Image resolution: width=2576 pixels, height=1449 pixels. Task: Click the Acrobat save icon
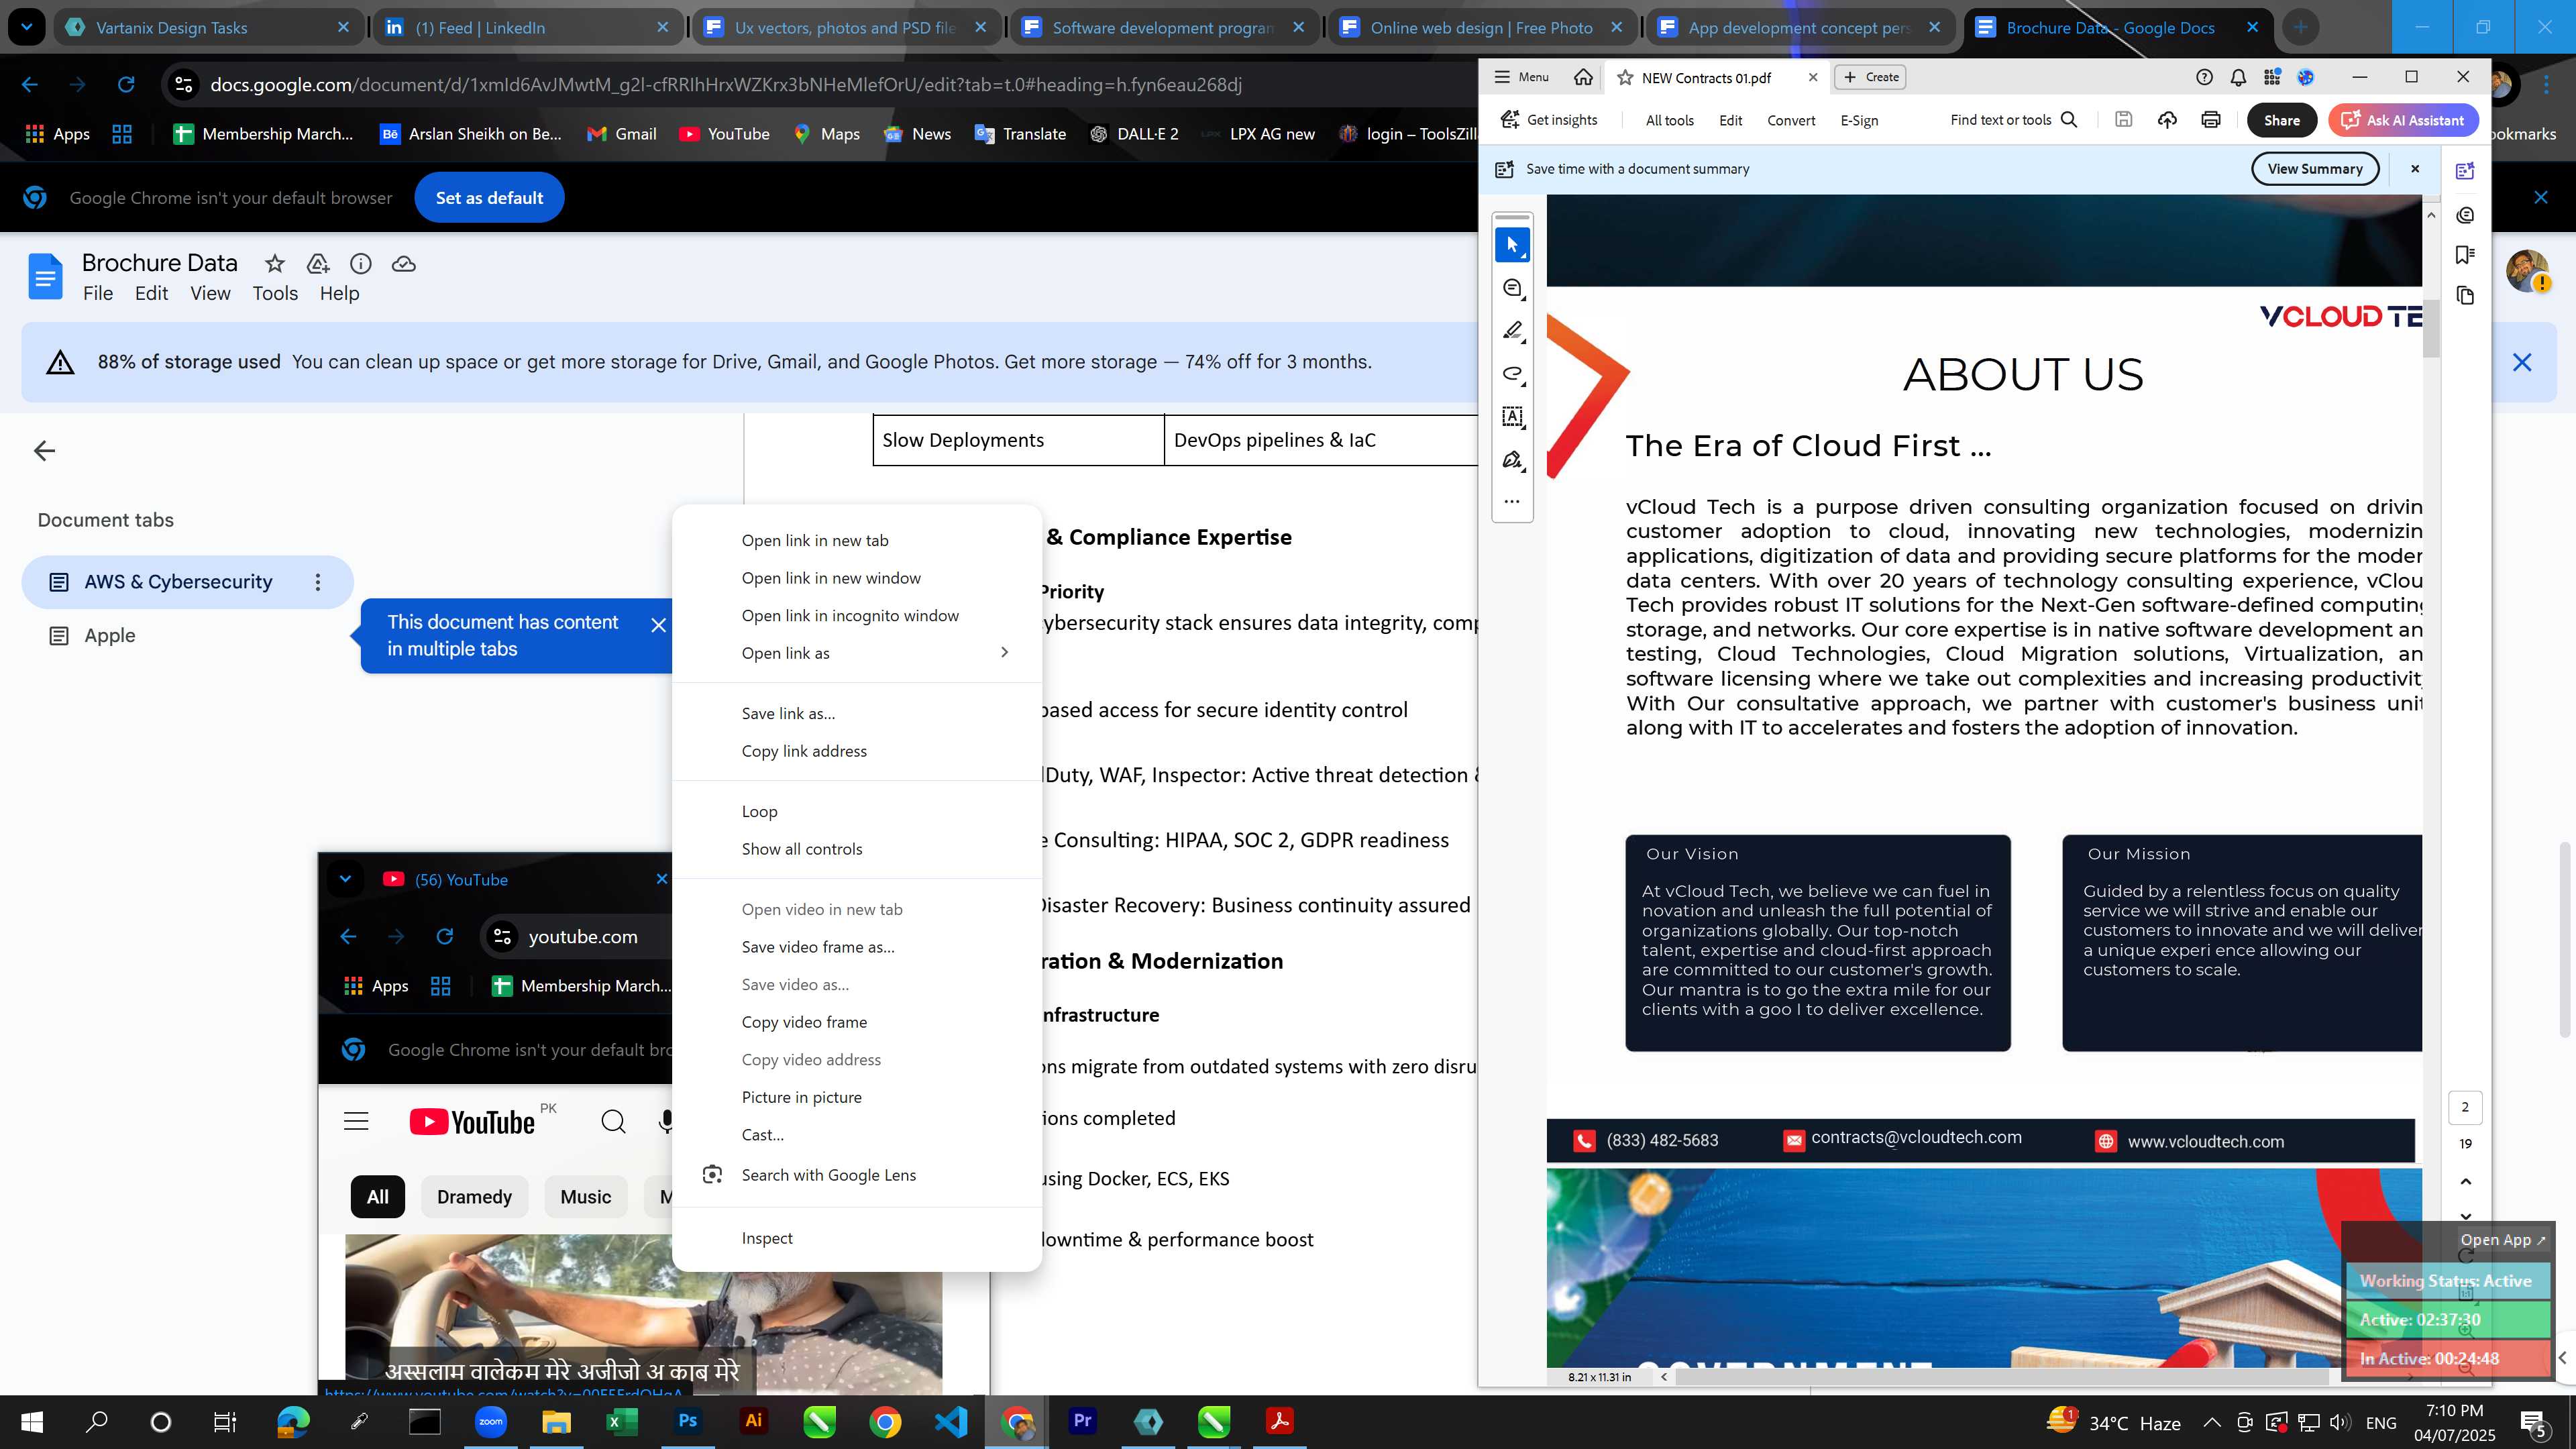pos(2124,120)
